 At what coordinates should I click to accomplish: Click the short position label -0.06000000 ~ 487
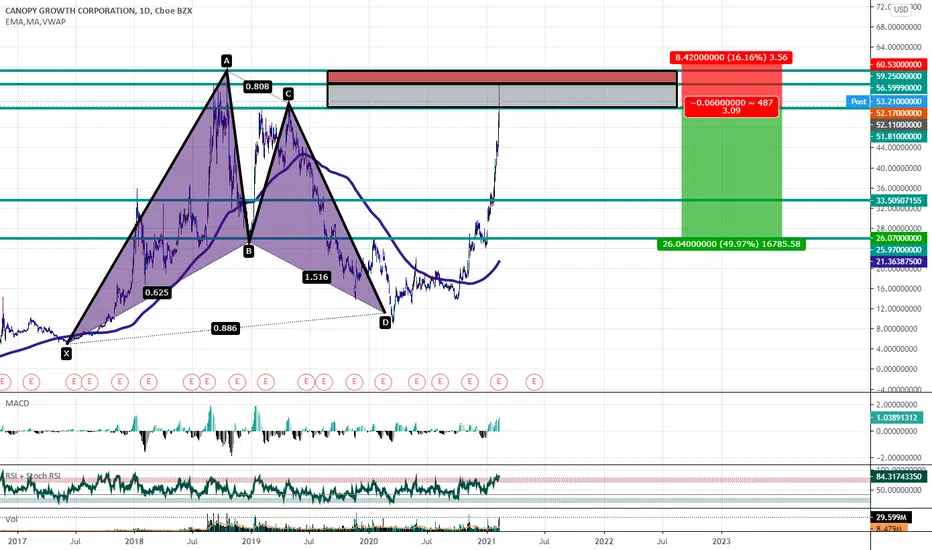point(731,106)
